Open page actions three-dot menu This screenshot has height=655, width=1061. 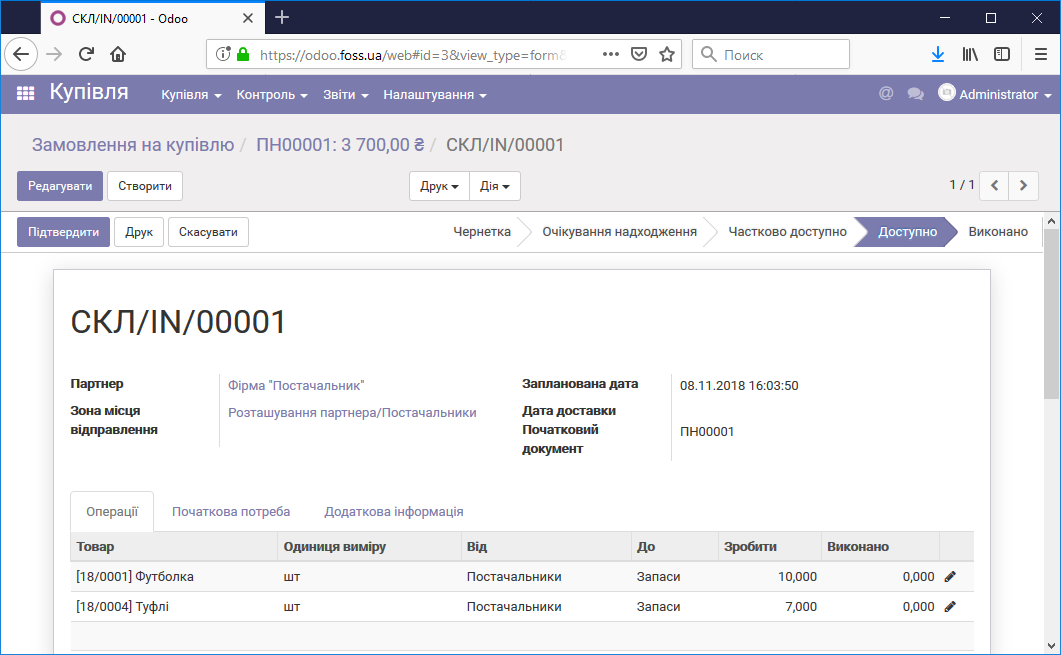[610, 54]
